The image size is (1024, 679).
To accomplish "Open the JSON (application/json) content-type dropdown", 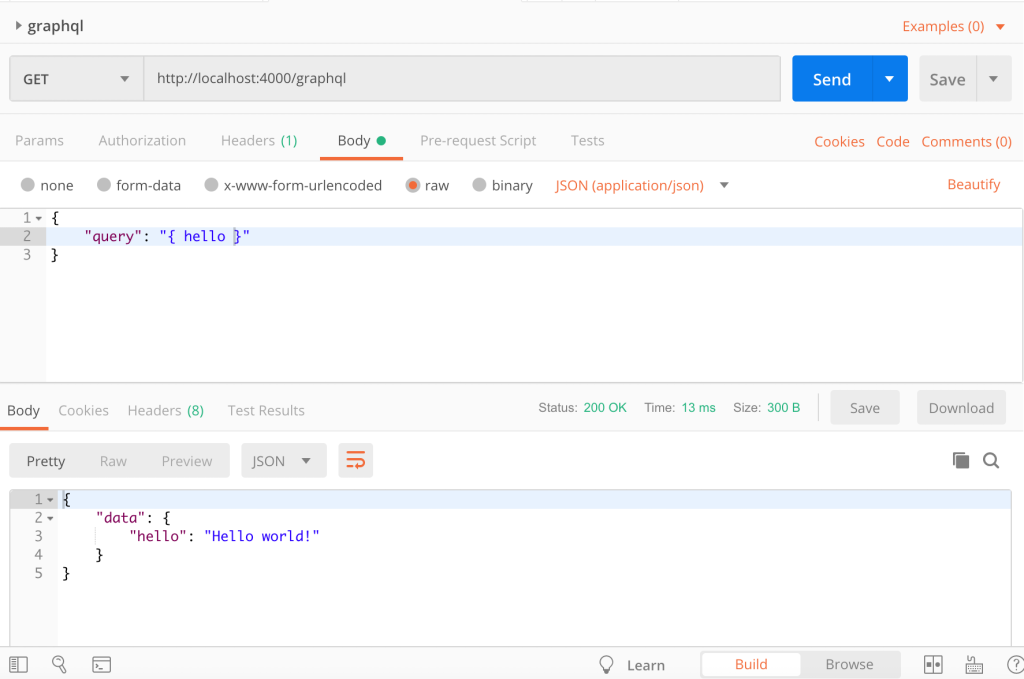I will coord(640,185).
